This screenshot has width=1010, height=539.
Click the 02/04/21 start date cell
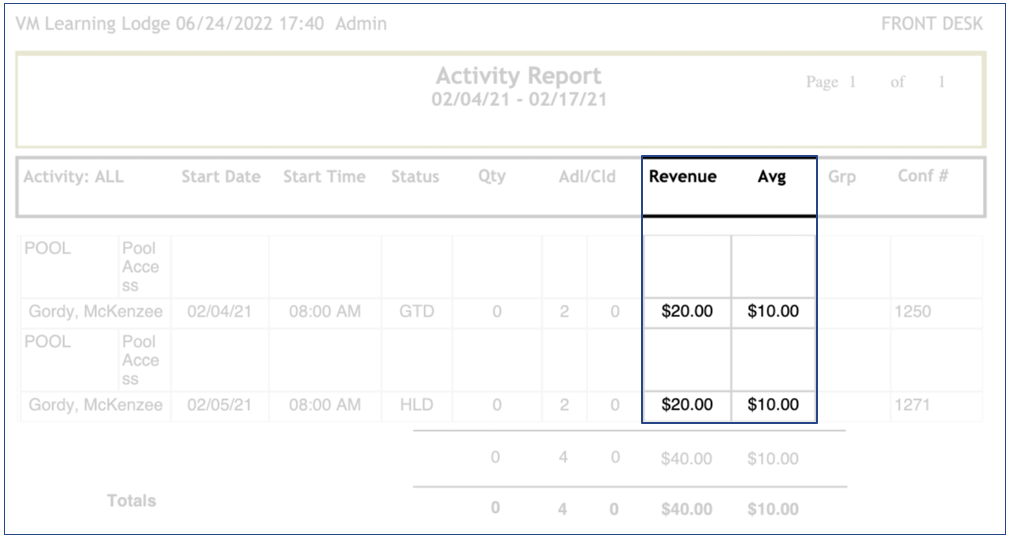(220, 312)
